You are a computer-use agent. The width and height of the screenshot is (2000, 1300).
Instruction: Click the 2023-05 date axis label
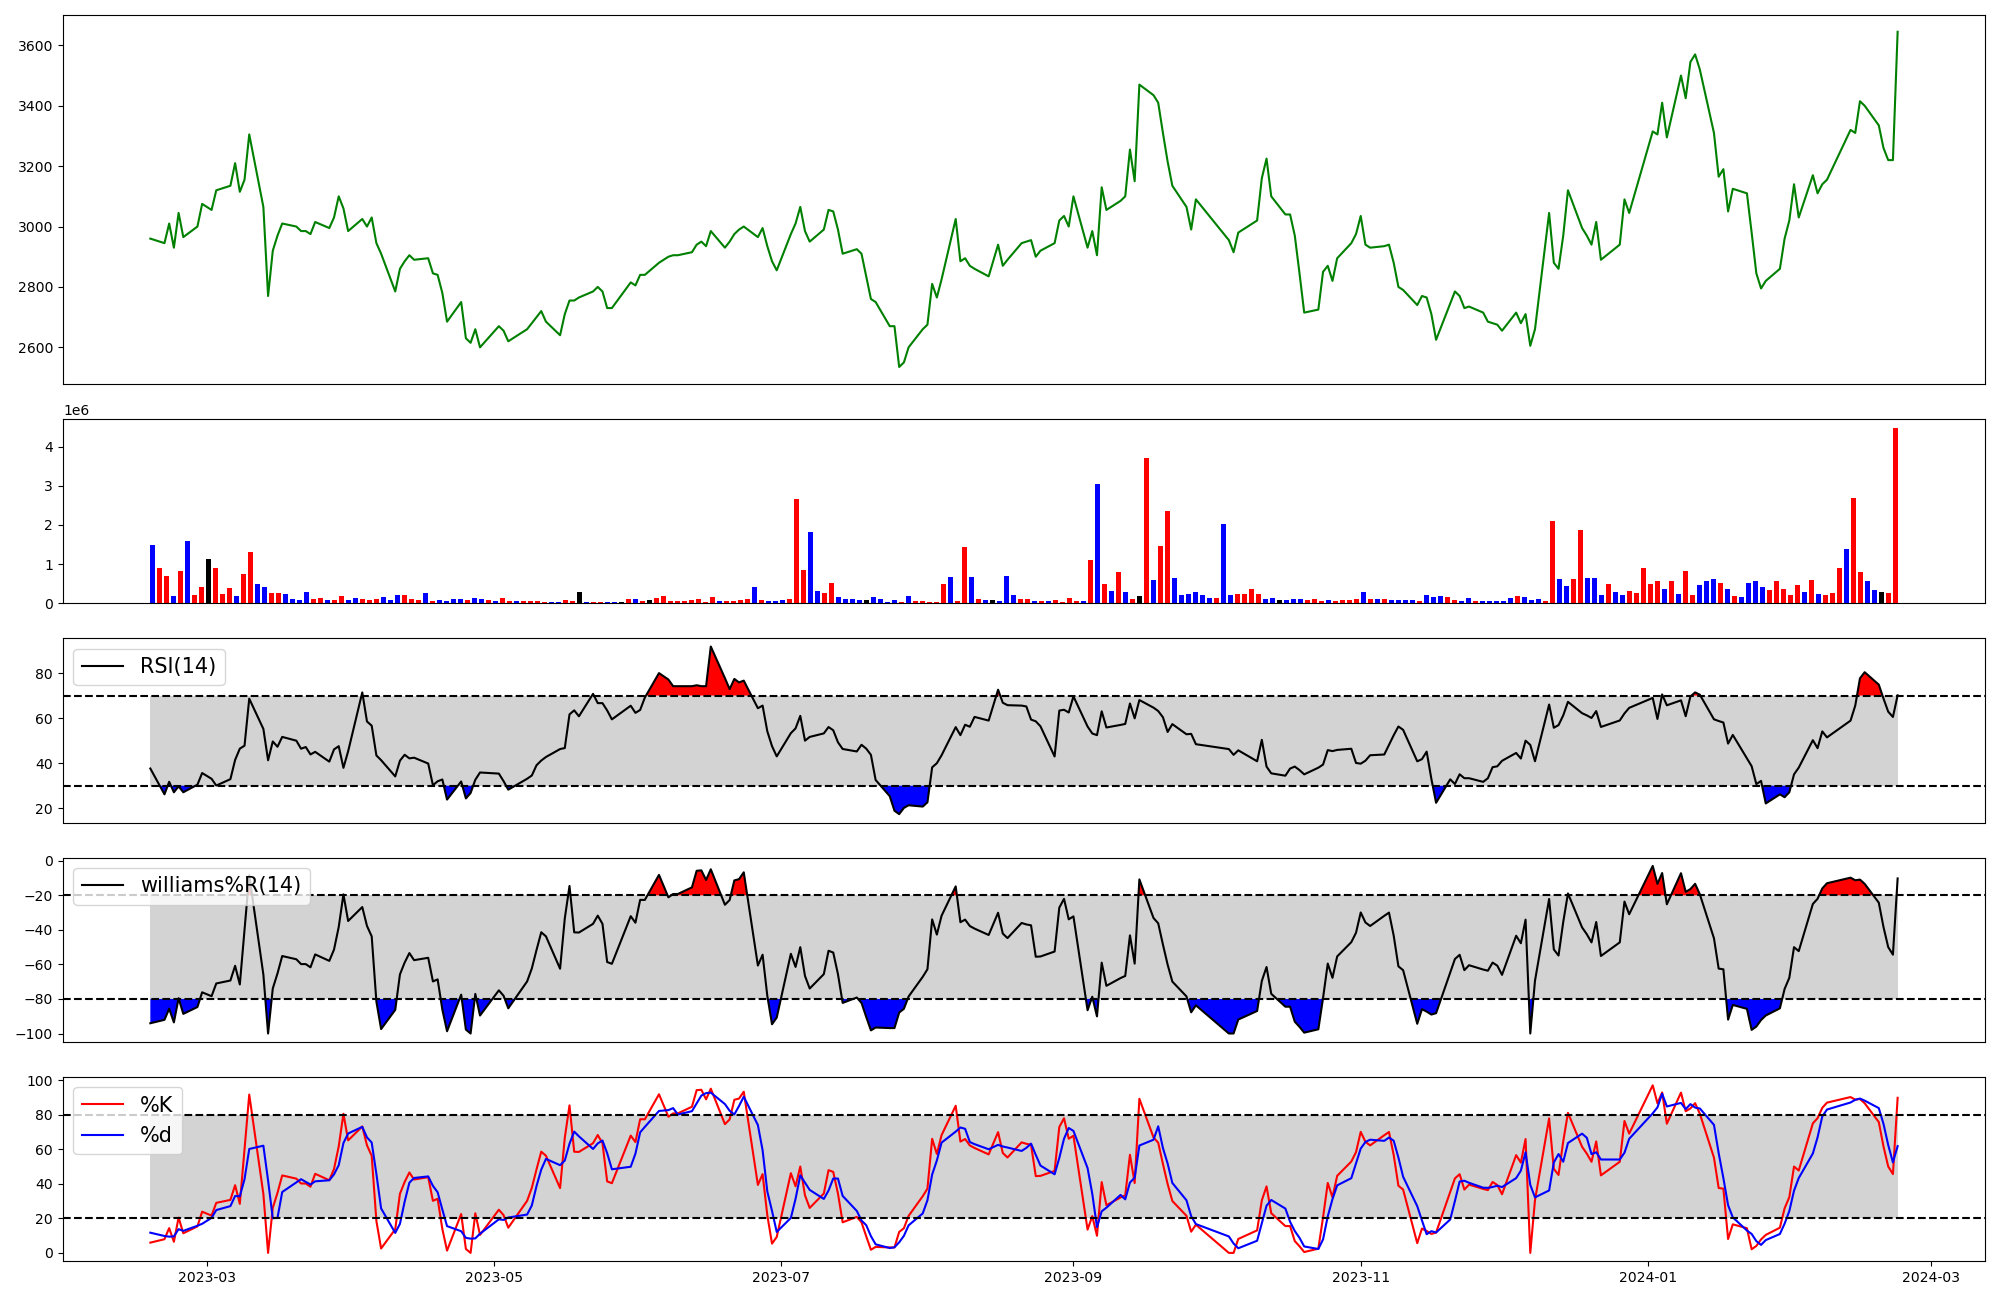pyautogui.click(x=494, y=1277)
